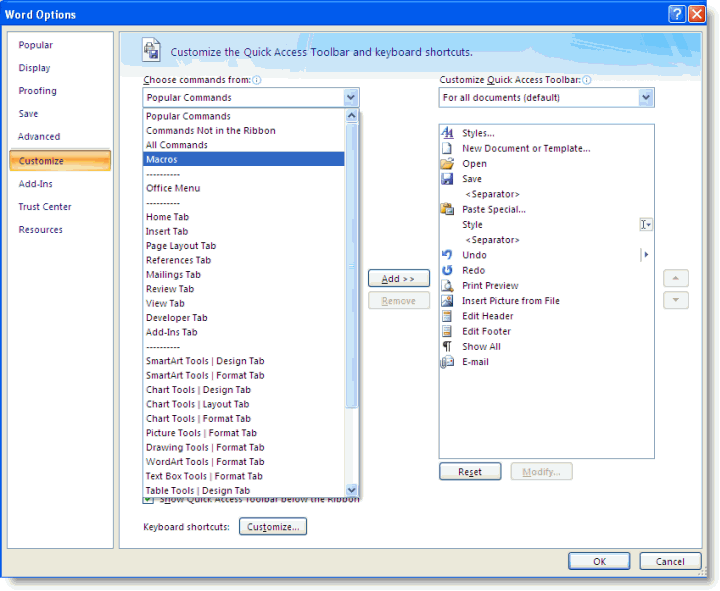Click the Help question mark icon
The width and height of the screenshot is (720, 591).
[677, 14]
